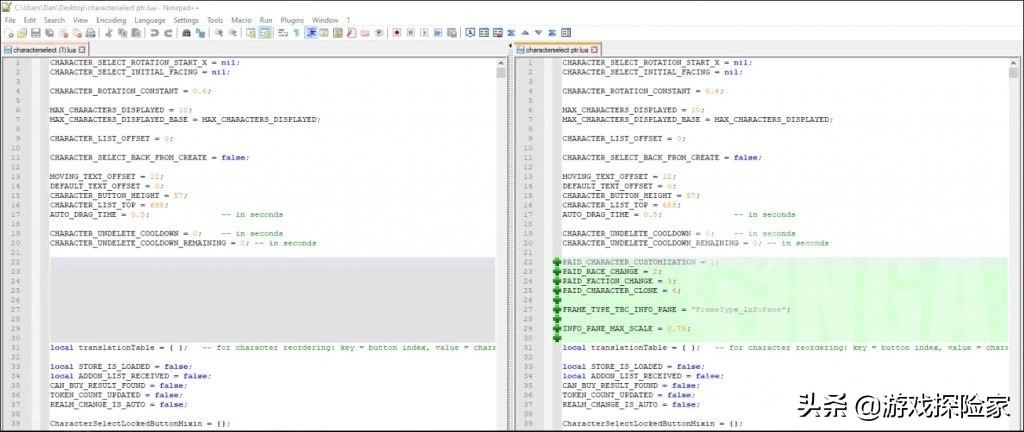Screen dimensions: 1024x432
Task: Click the Stop Recording macro icon
Action: 411,33
